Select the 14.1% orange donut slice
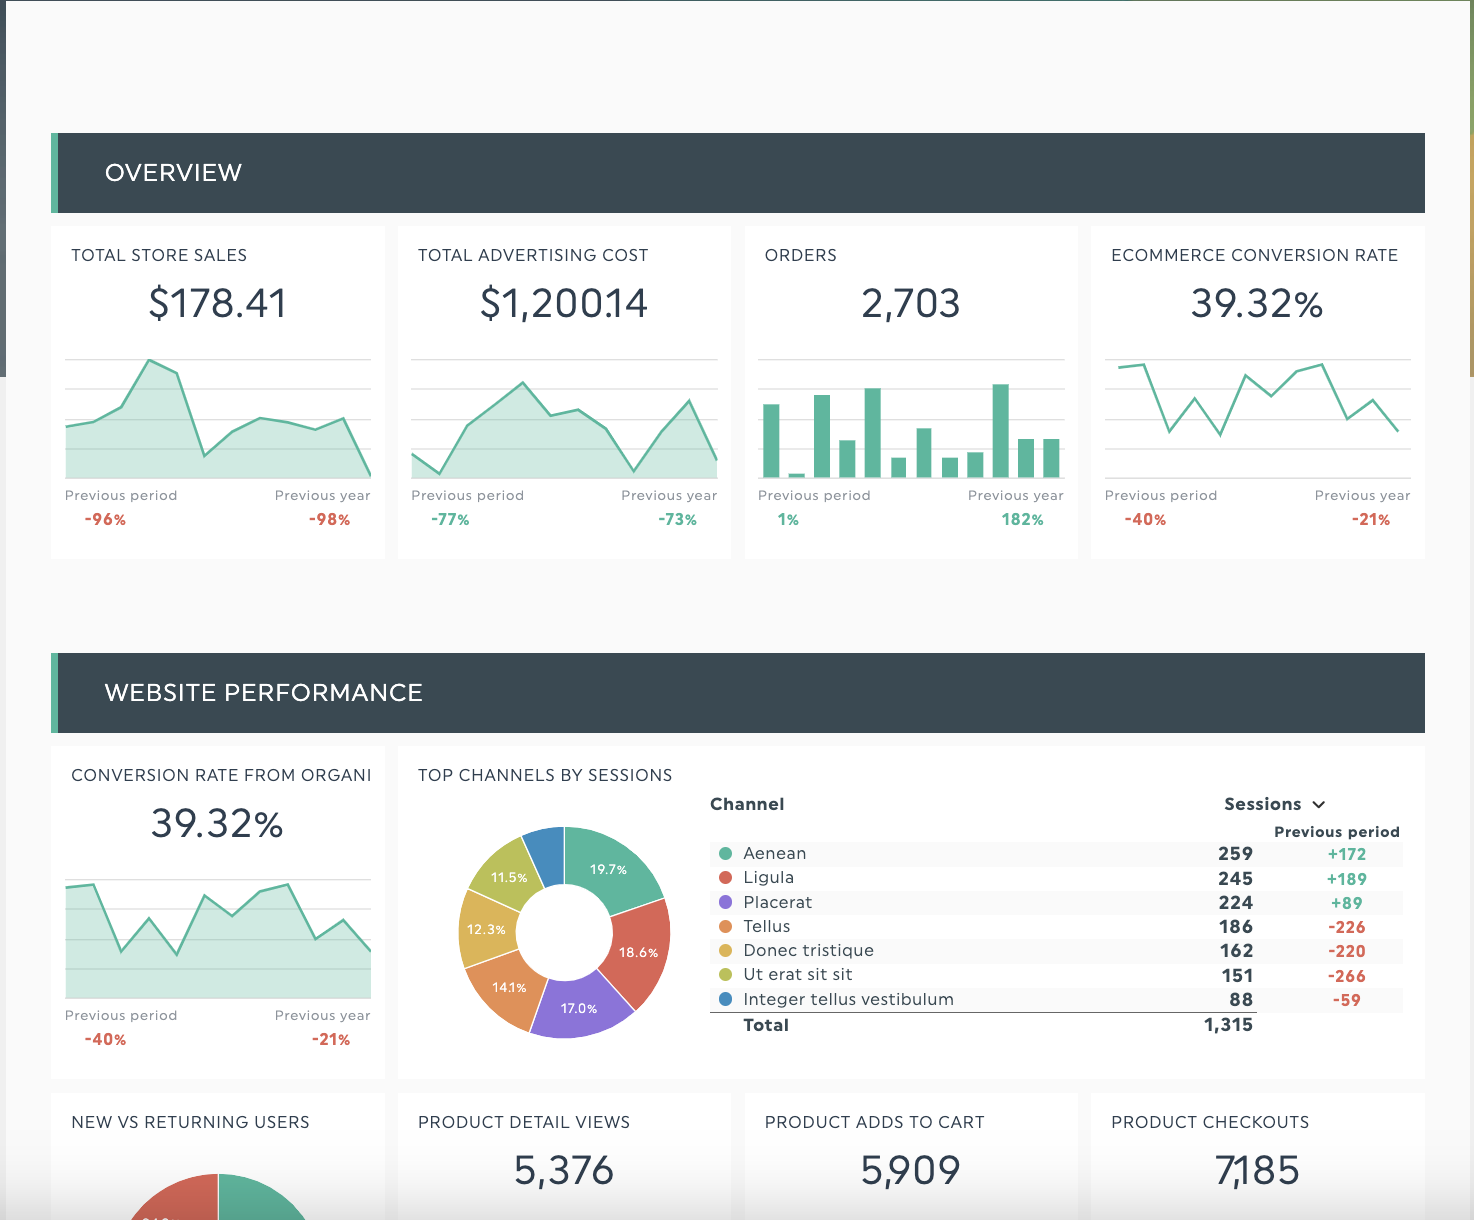The image size is (1474, 1220). [x=508, y=988]
